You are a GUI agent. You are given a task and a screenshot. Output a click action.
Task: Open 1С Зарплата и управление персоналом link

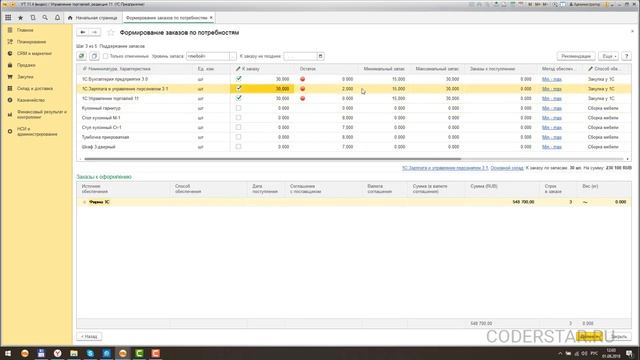[445, 168]
